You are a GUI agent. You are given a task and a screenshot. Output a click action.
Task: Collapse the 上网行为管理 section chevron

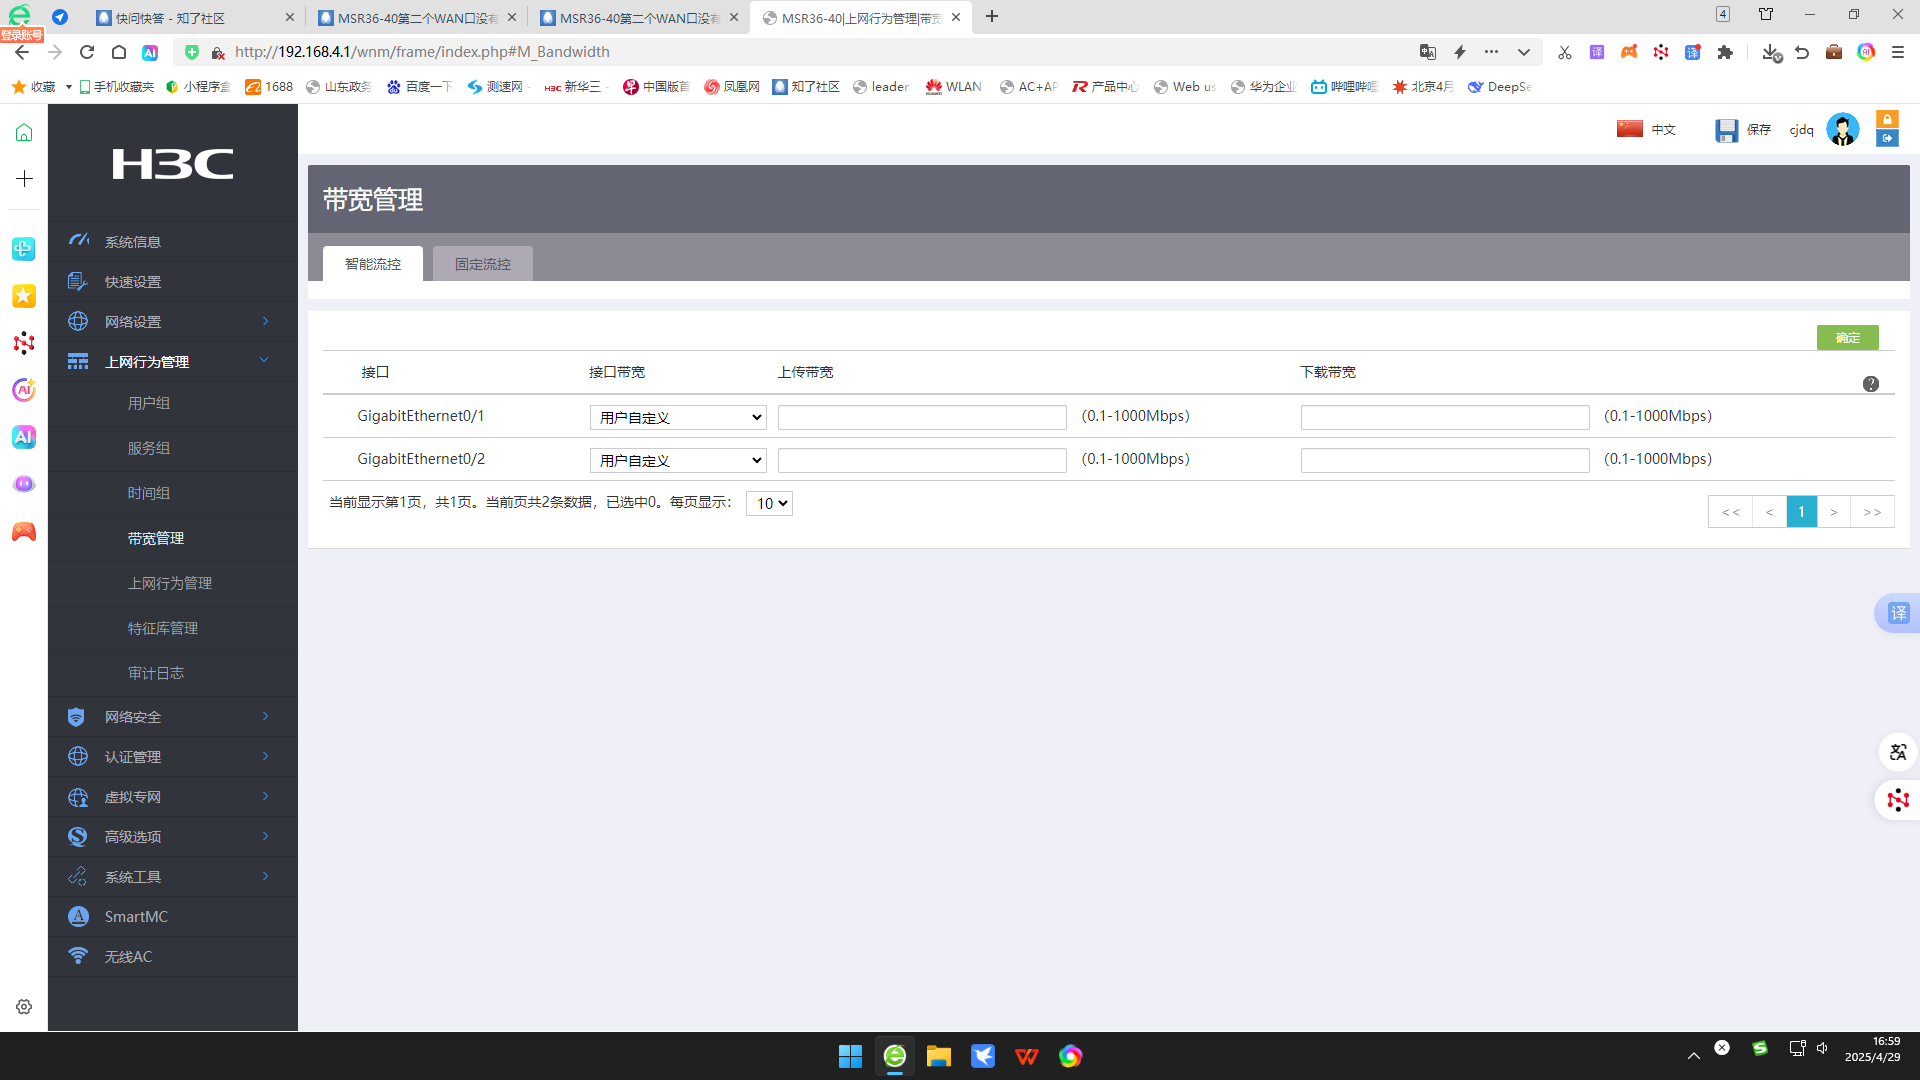(264, 360)
